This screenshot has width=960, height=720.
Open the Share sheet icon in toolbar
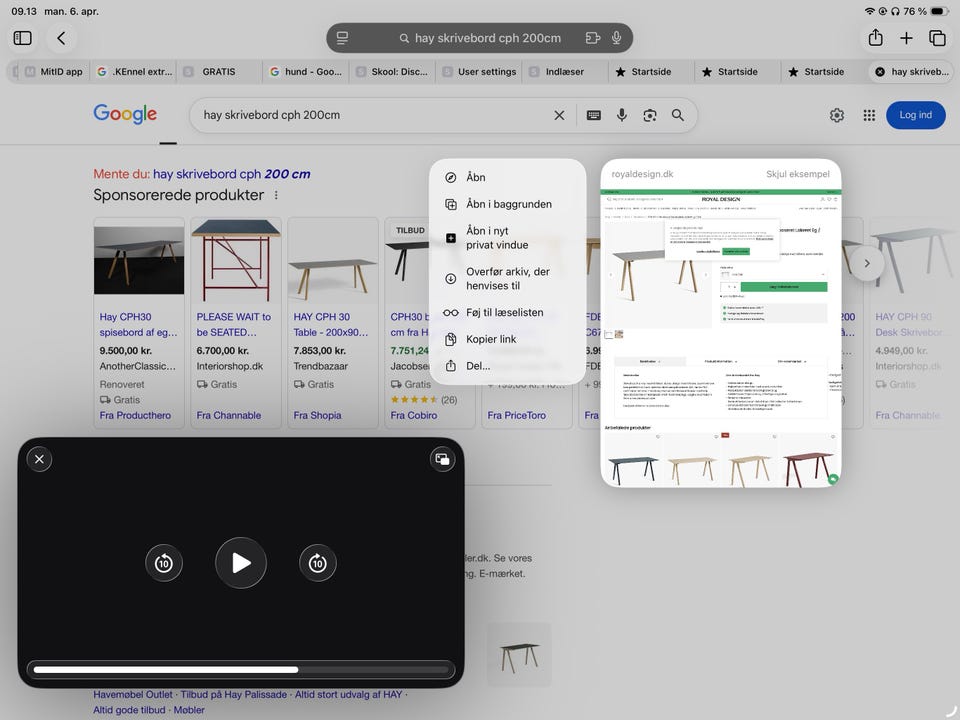[x=875, y=38]
